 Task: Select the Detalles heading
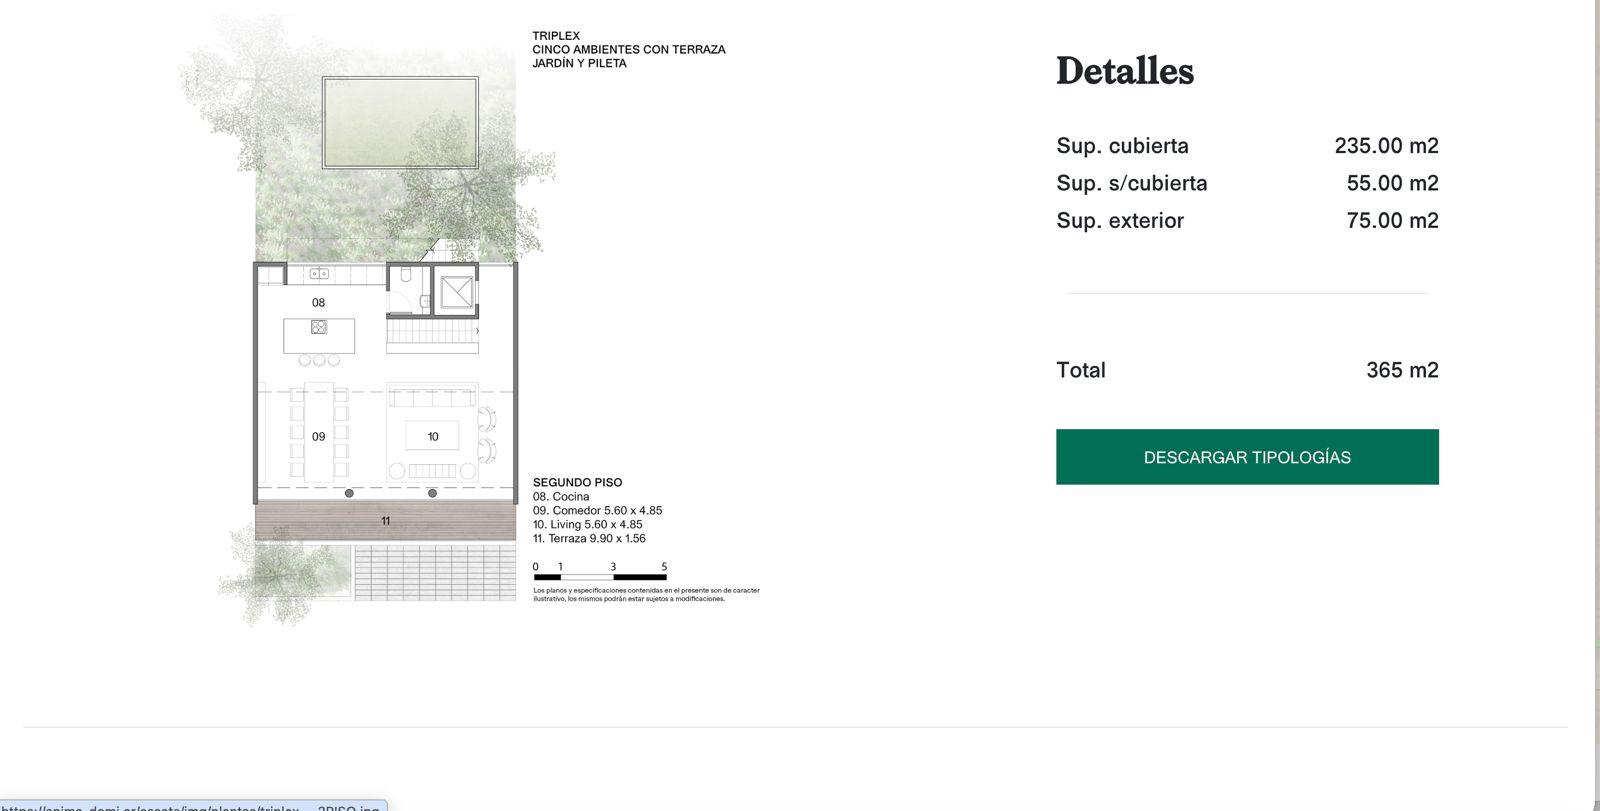coord(1125,71)
